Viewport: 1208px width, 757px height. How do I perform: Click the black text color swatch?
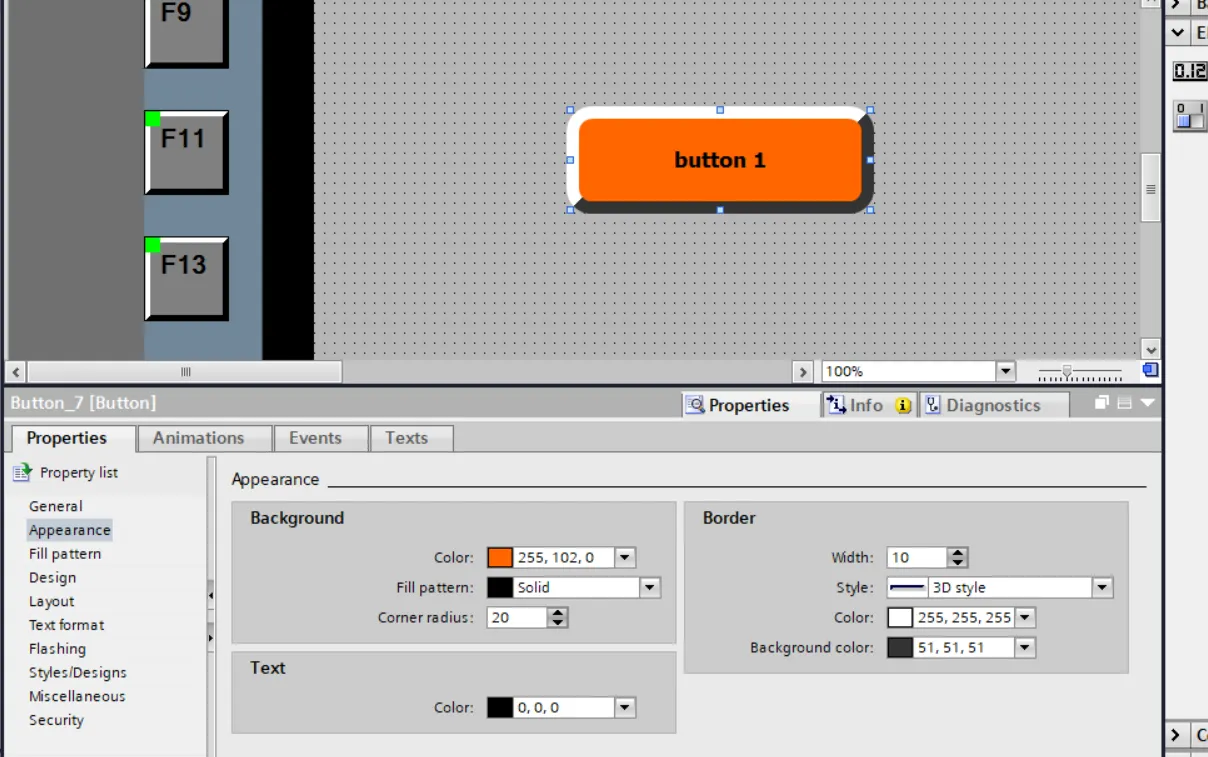coord(500,708)
